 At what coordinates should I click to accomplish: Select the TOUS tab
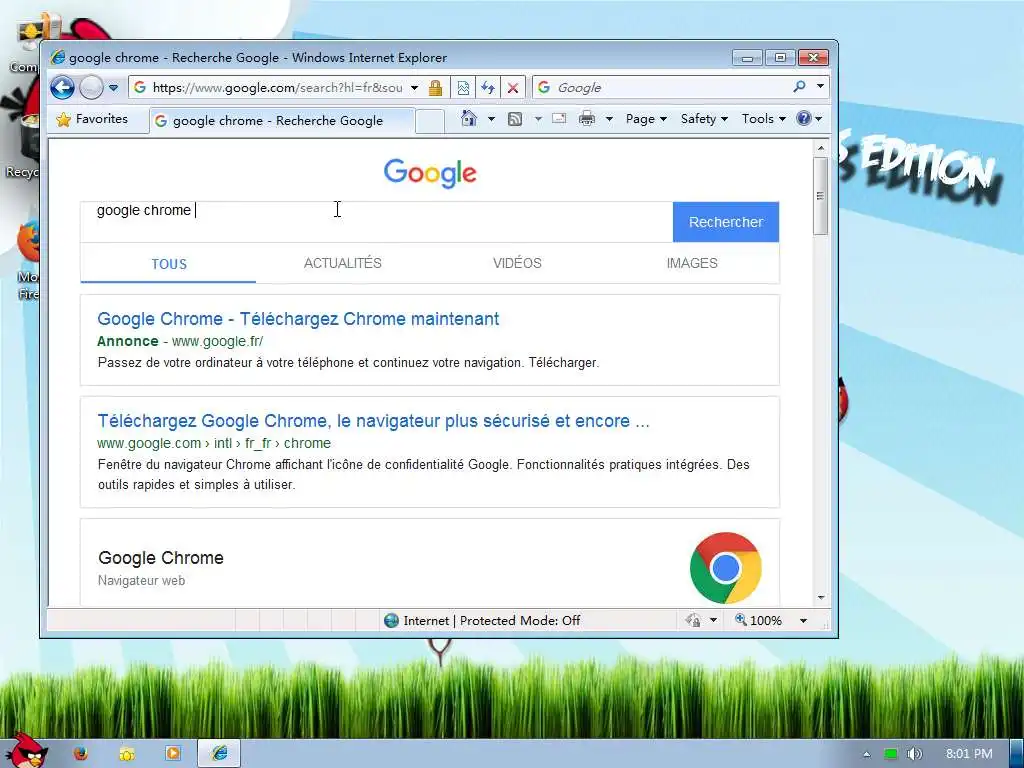(168, 264)
